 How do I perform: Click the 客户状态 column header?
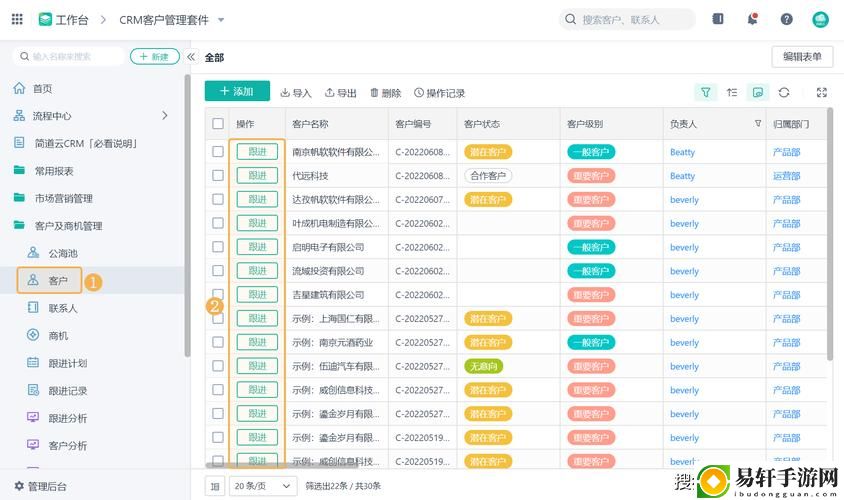(x=482, y=124)
